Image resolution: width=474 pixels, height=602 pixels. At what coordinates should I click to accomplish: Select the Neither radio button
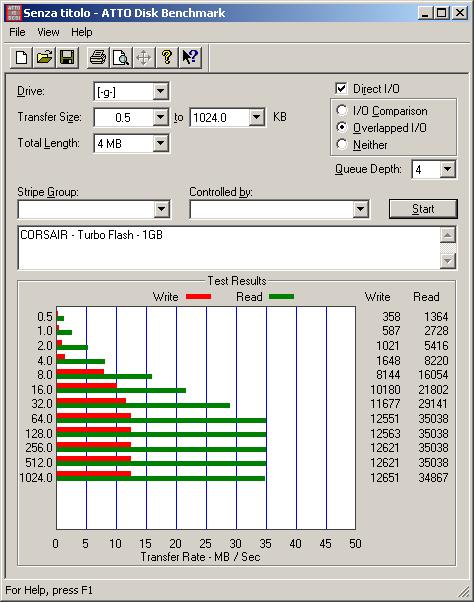pyautogui.click(x=342, y=144)
